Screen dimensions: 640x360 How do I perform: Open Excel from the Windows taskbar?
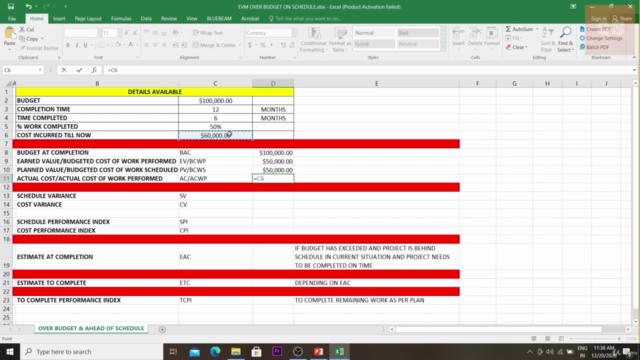pyautogui.click(x=339, y=351)
